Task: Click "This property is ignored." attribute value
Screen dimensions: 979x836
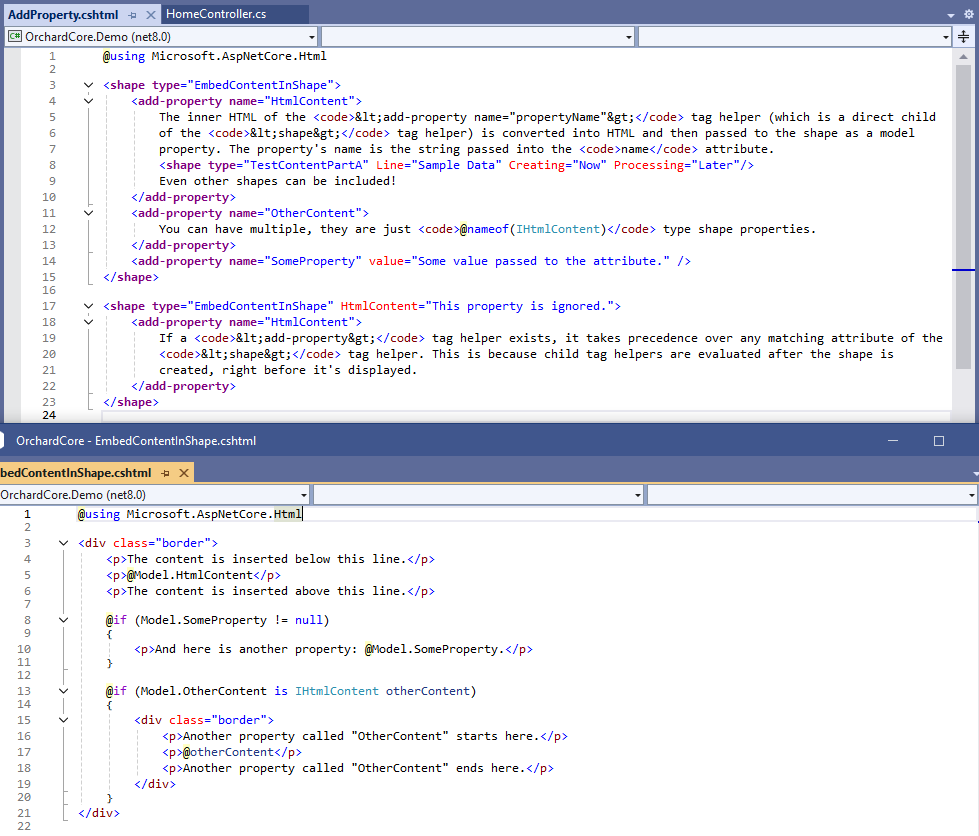Action: pyautogui.click(x=519, y=306)
